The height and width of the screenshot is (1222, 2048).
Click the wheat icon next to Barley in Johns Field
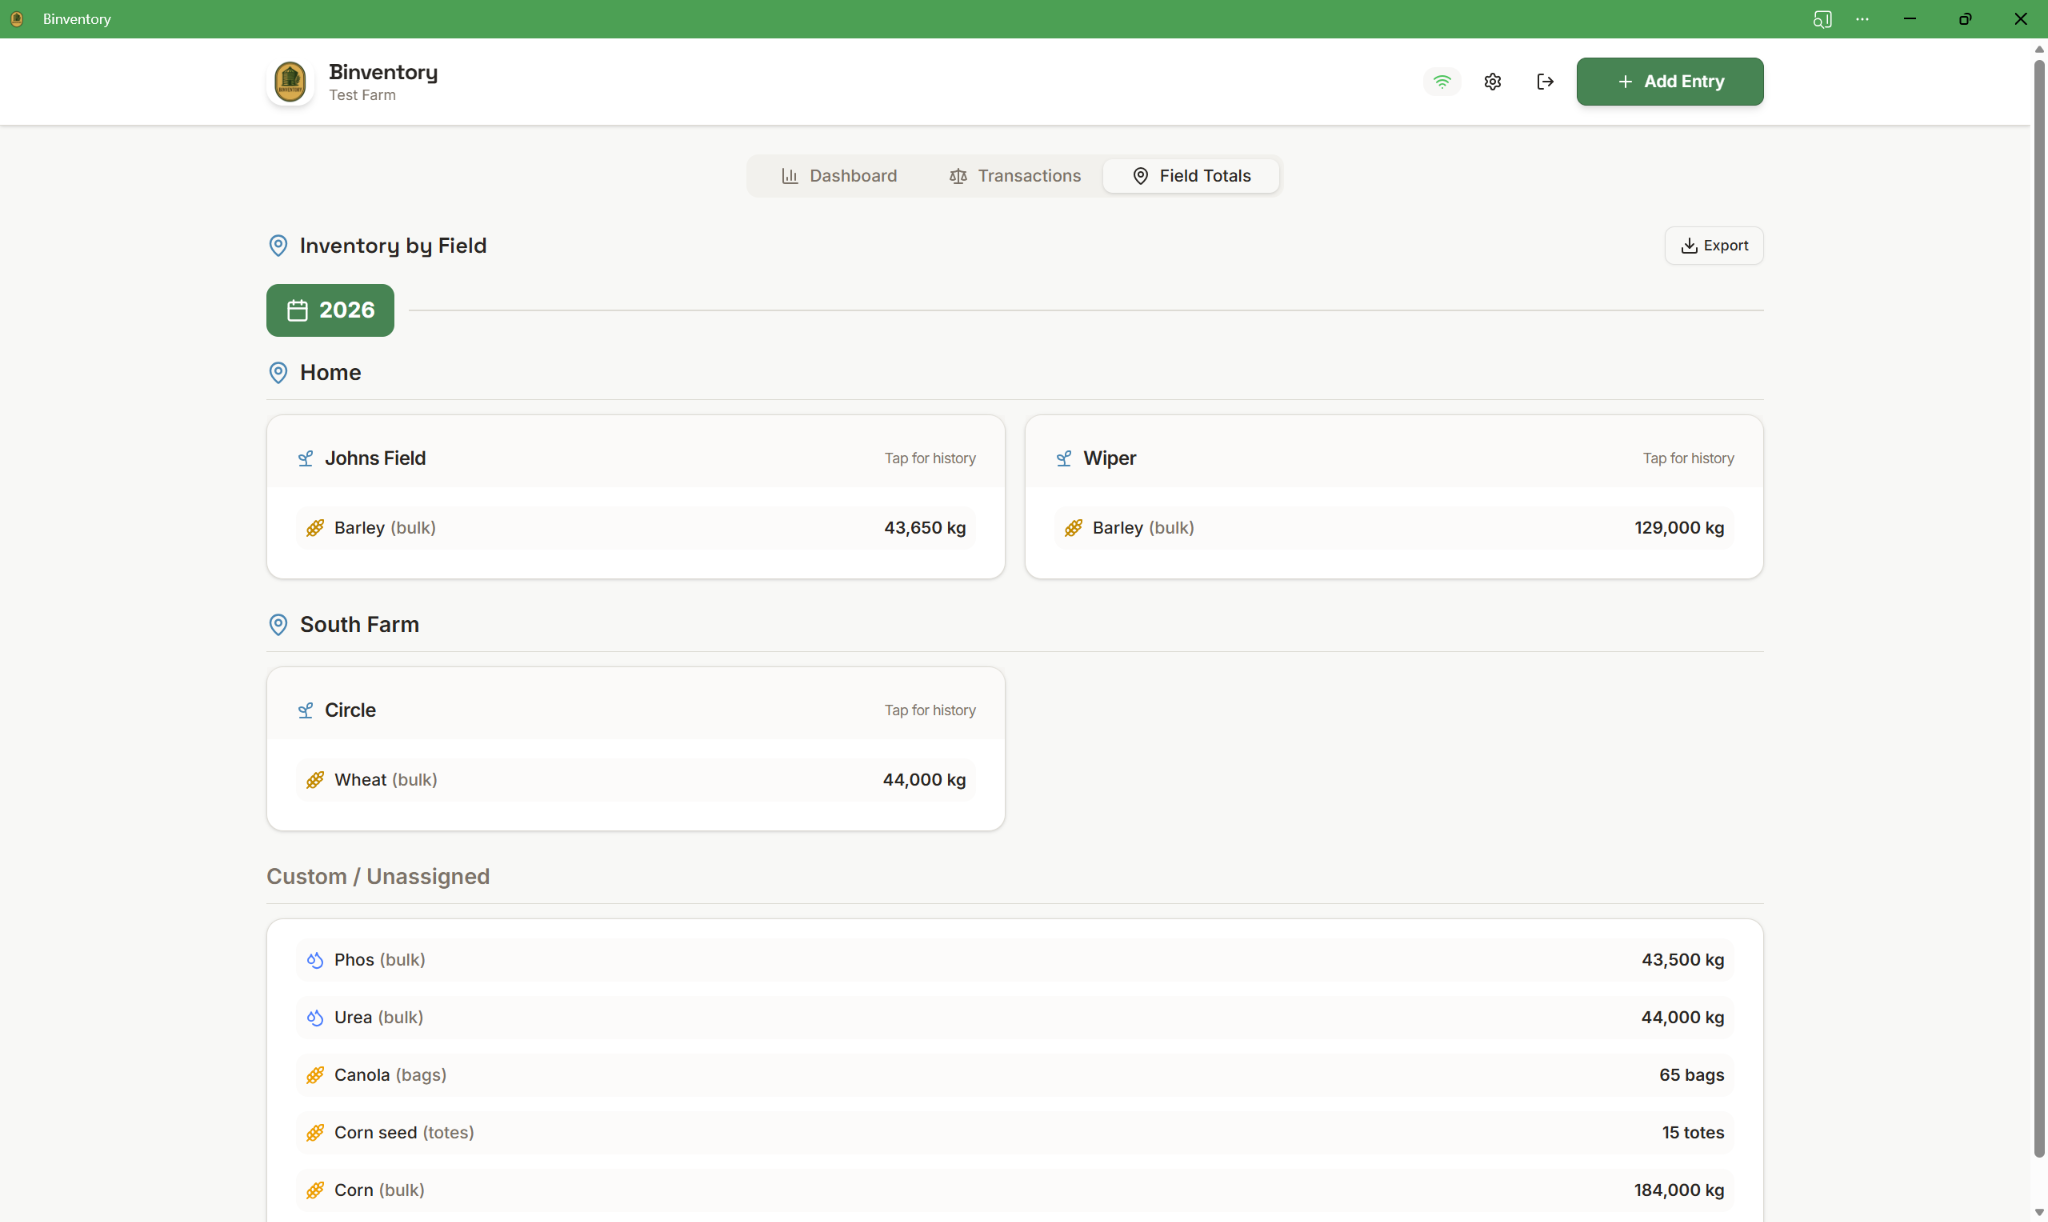point(315,527)
